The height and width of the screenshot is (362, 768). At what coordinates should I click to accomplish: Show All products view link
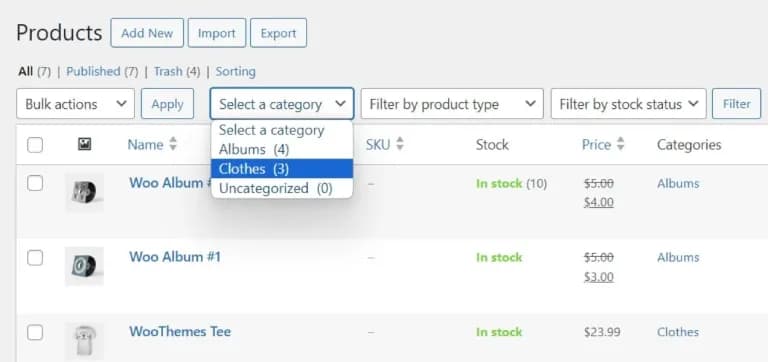[x=25, y=72]
